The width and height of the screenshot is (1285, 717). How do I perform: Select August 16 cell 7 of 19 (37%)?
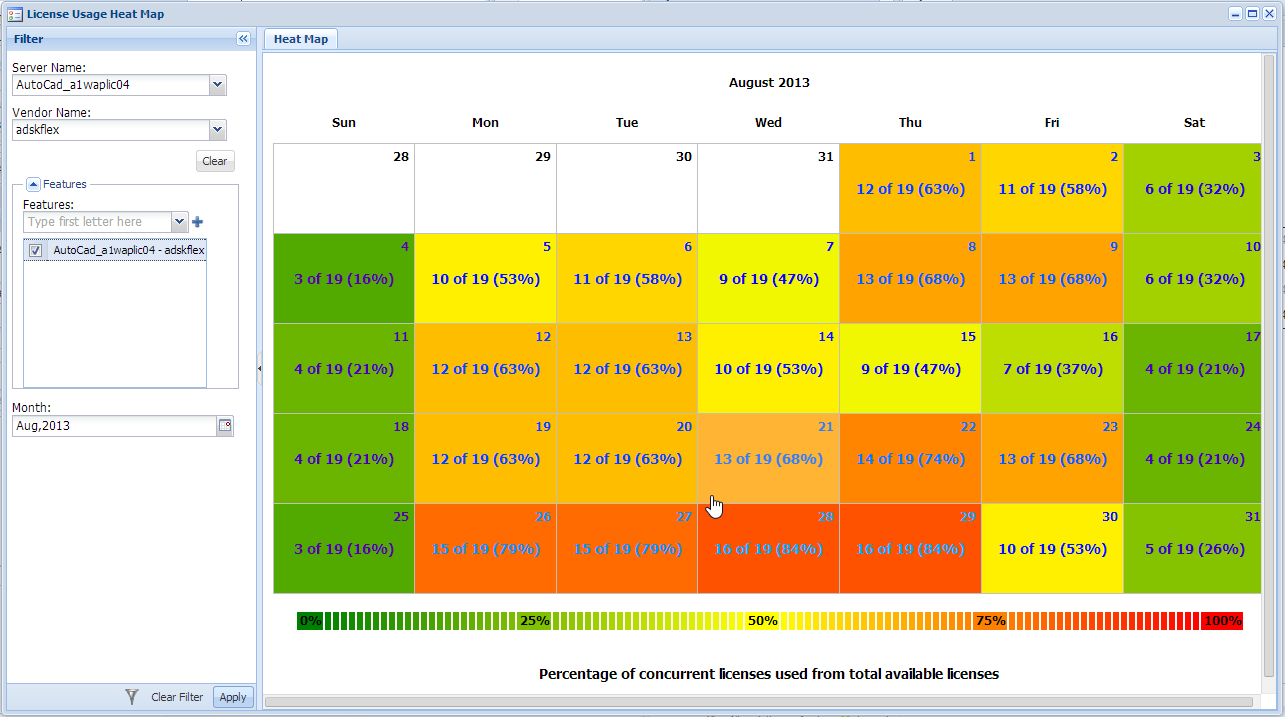tap(1052, 369)
